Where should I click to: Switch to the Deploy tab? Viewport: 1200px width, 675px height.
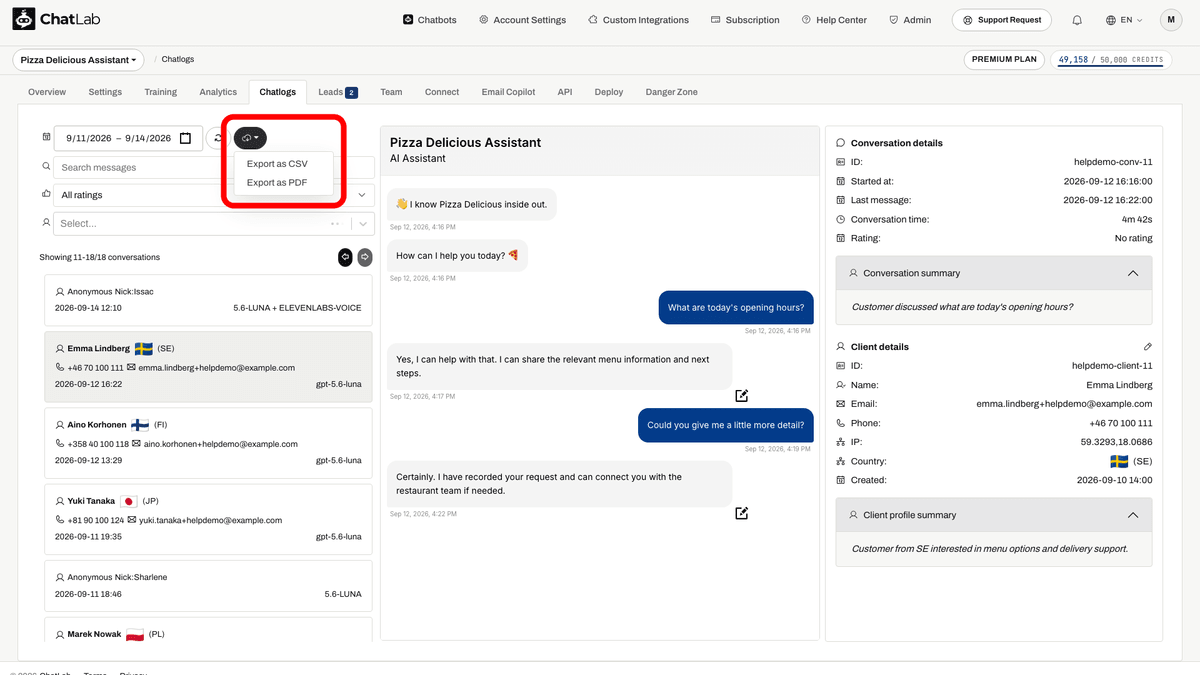pos(609,92)
